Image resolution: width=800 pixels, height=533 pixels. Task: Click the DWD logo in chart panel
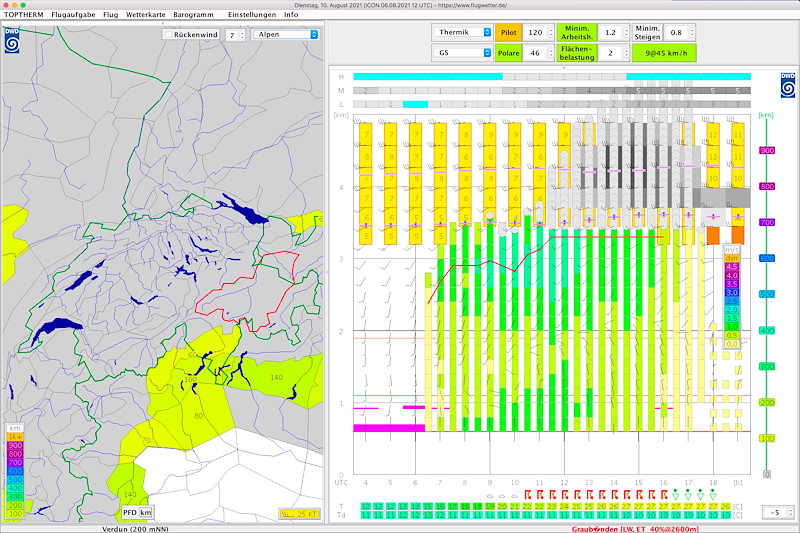787,85
